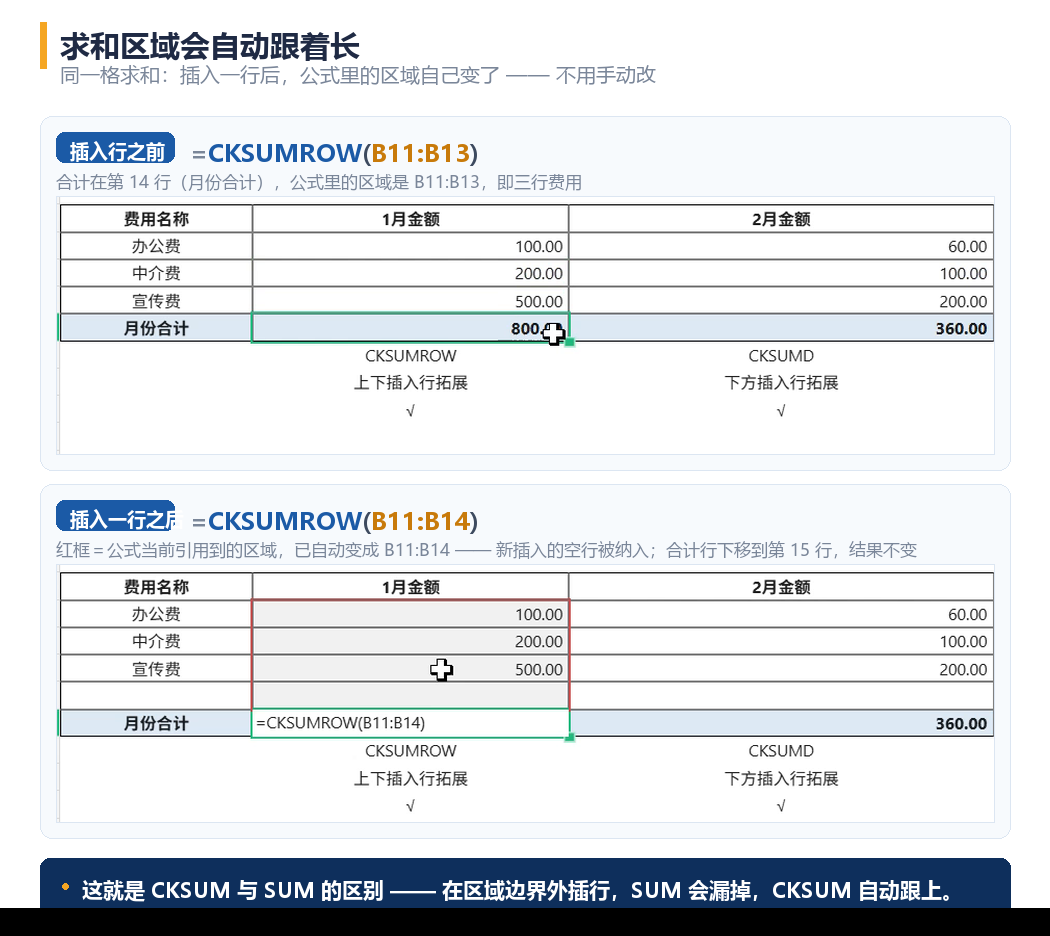This screenshot has width=1050, height=936.
Task: Click the subtitle starting with 同一格求和
Action: [x=358, y=76]
